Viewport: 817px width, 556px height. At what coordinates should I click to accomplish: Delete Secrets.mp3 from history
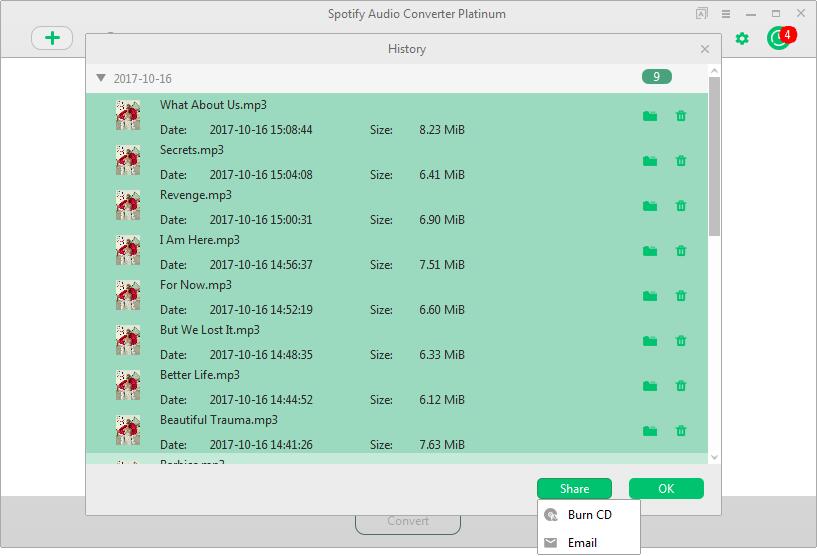tap(680, 160)
